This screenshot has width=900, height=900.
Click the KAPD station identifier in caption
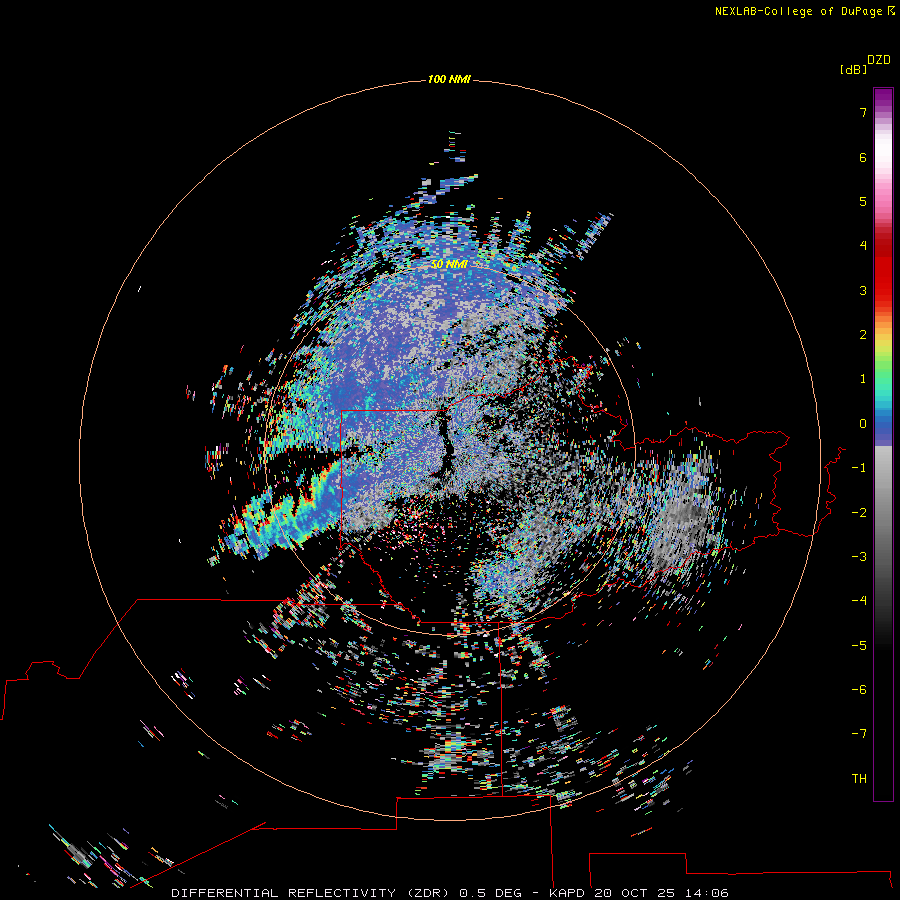click(567, 893)
